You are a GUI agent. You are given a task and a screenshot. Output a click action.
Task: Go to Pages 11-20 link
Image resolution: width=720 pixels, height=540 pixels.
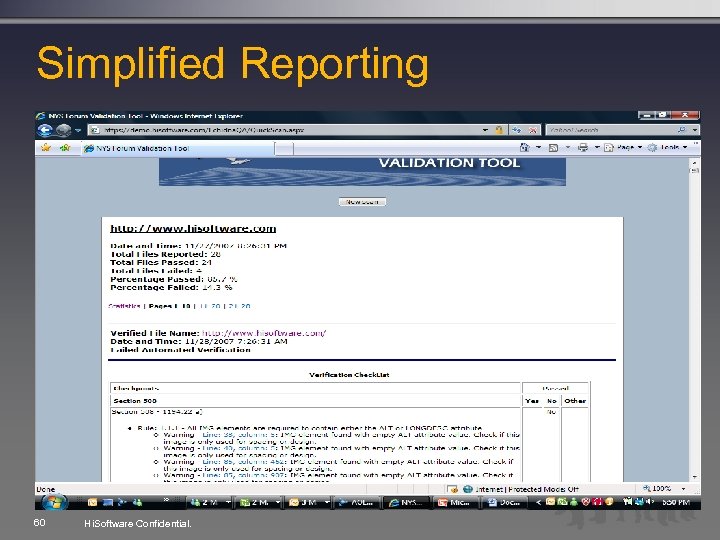[x=210, y=306]
